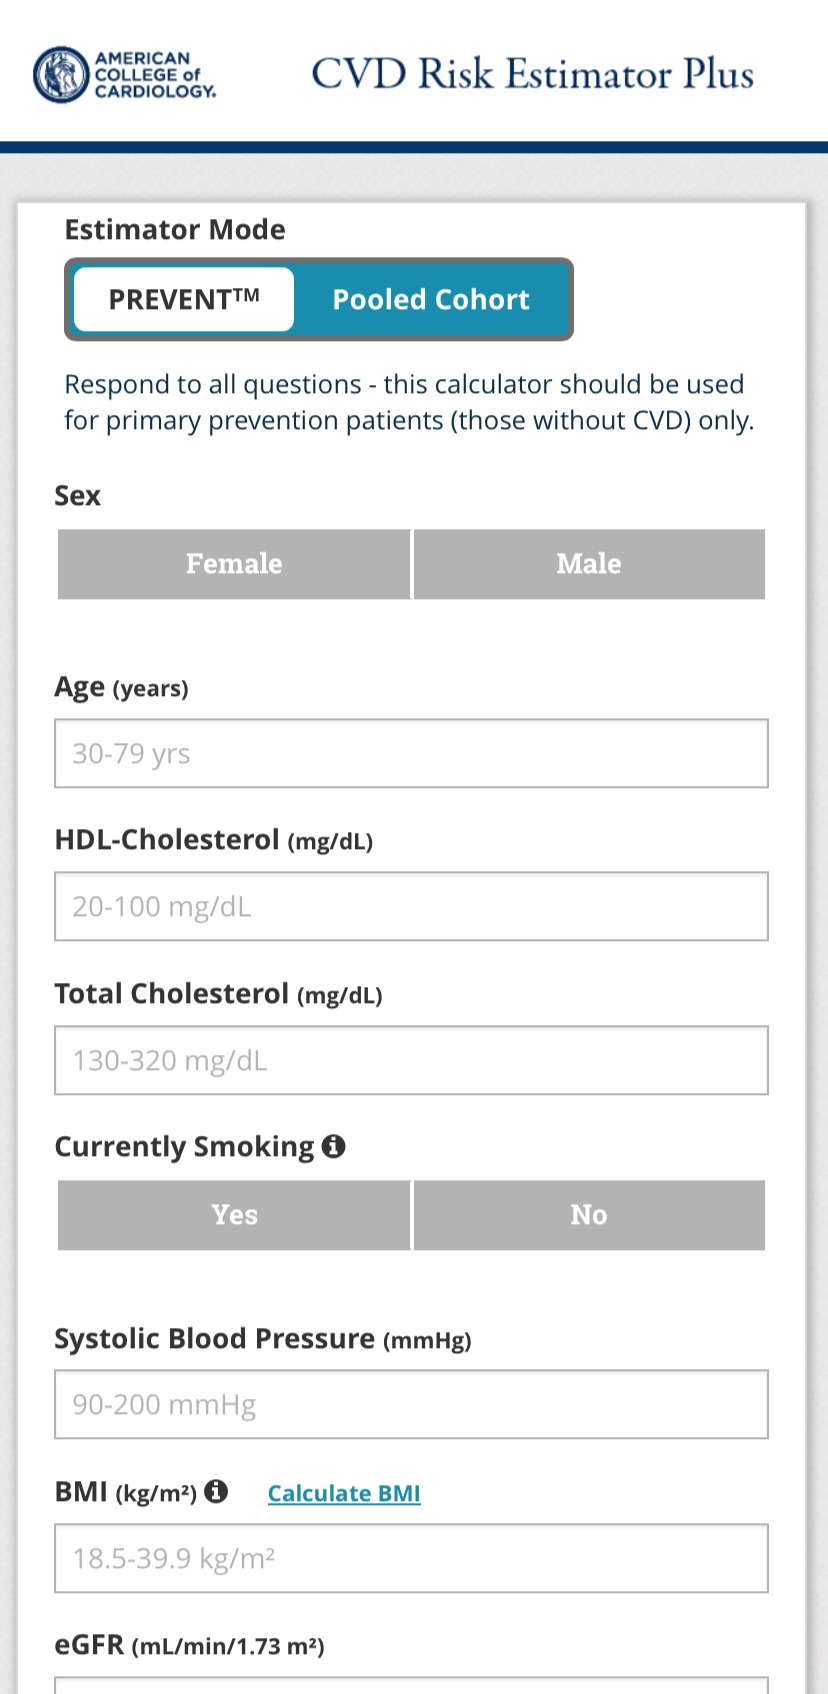This screenshot has height=1694, width=828.
Task: Click the eGFR field label
Action: (189, 1645)
